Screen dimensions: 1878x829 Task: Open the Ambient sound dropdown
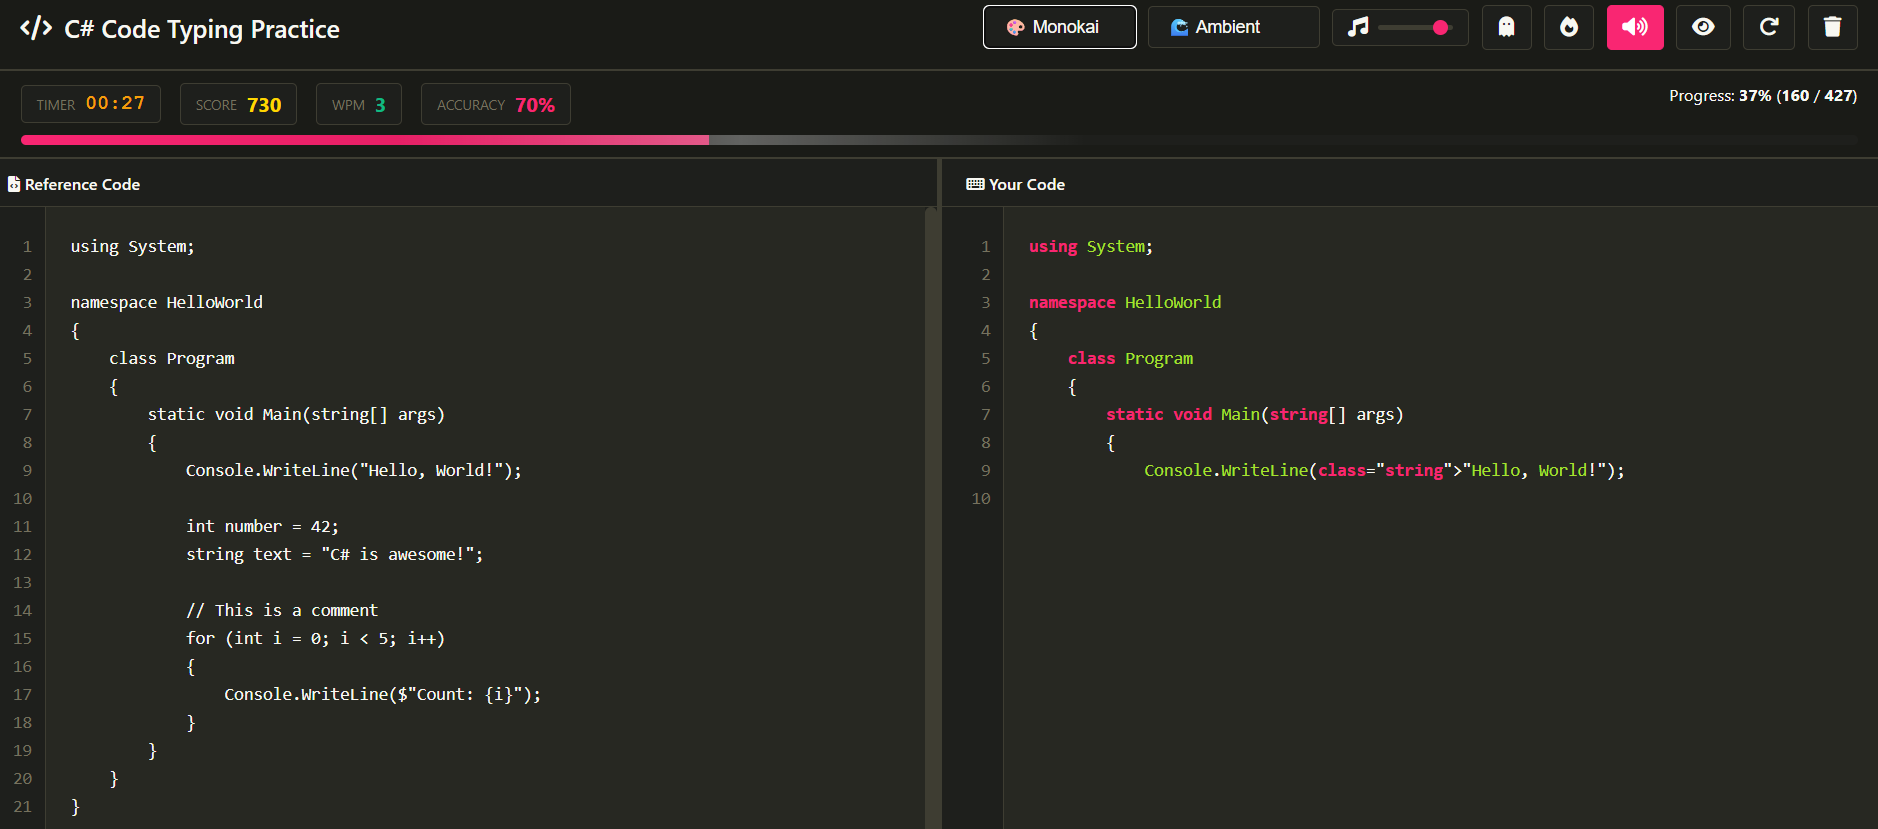[1233, 27]
